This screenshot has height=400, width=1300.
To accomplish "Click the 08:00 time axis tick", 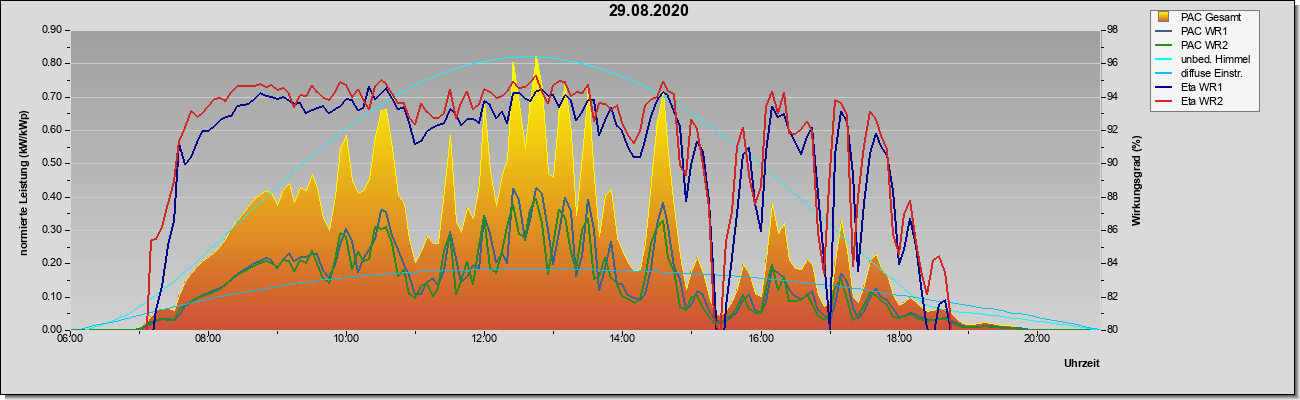I will pyautogui.click(x=208, y=340).
